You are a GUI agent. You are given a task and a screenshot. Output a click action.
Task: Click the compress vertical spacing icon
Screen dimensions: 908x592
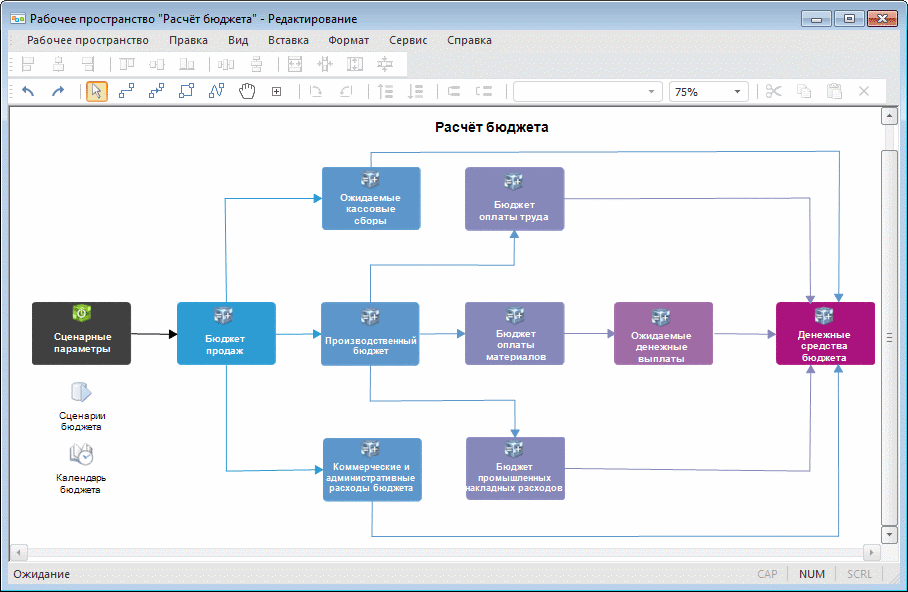click(x=385, y=64)
